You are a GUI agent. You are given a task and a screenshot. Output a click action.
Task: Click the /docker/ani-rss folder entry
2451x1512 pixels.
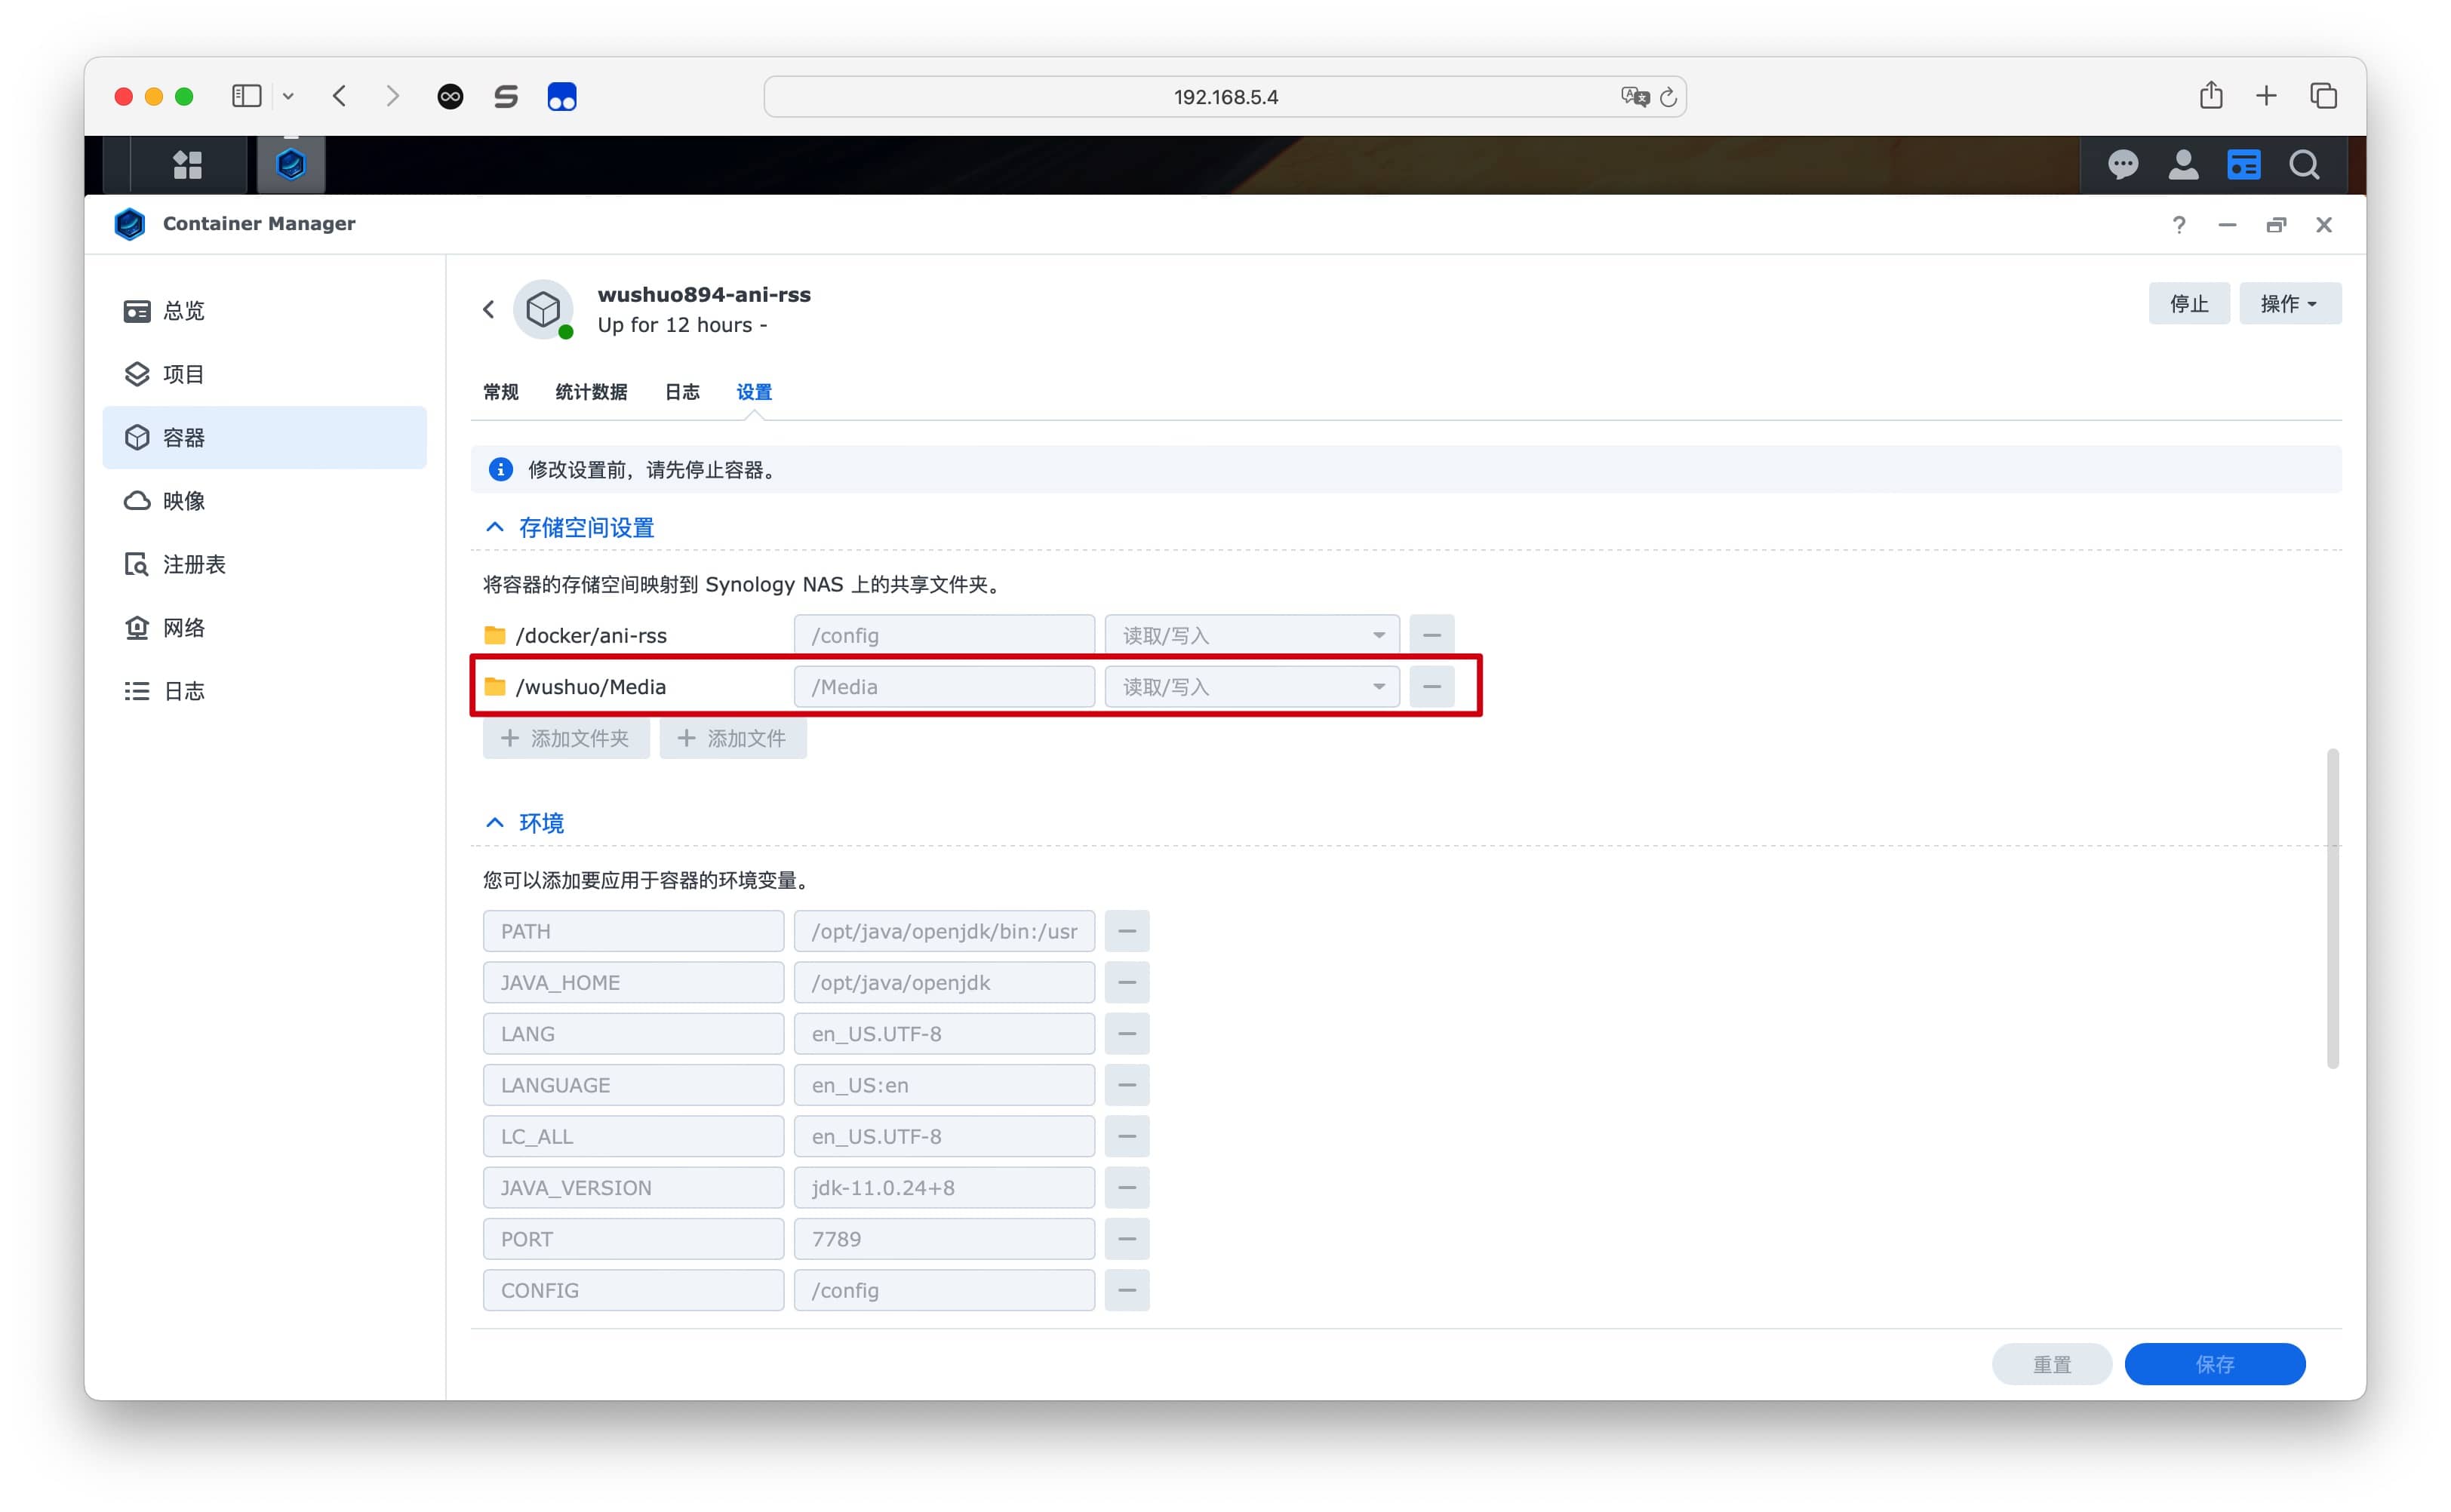575,635
